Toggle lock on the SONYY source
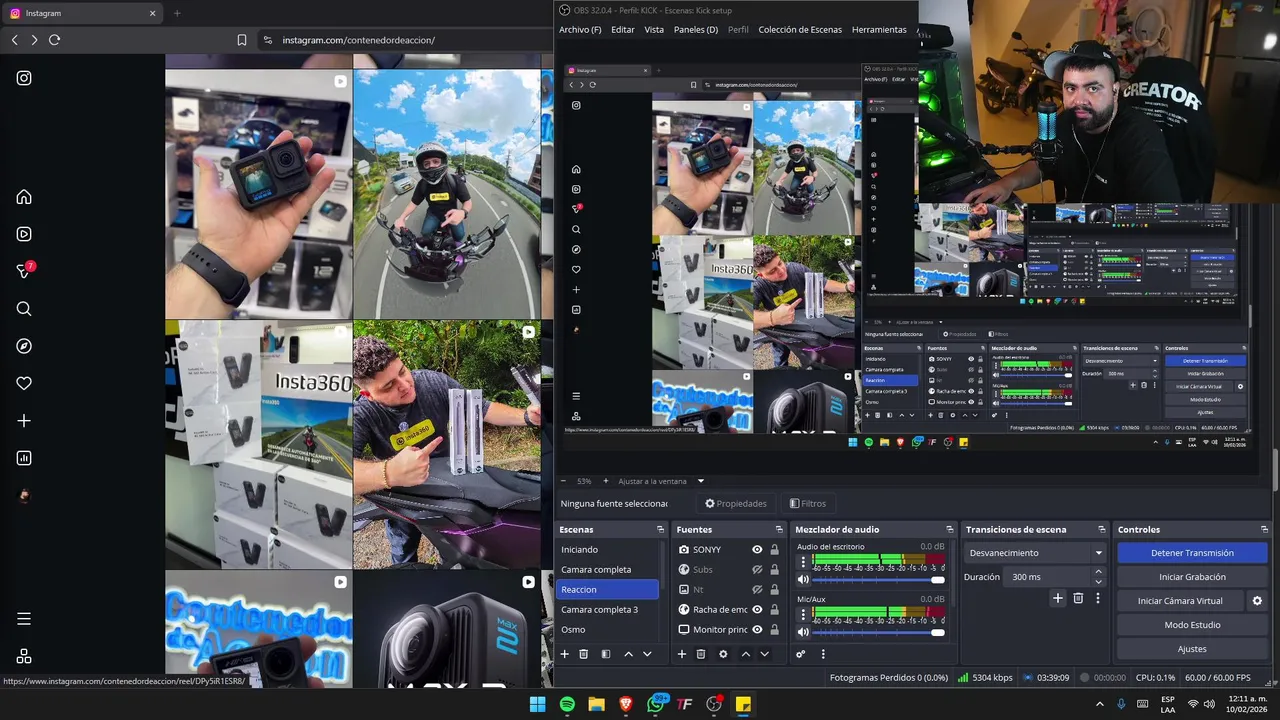 (x=774, y=549)
